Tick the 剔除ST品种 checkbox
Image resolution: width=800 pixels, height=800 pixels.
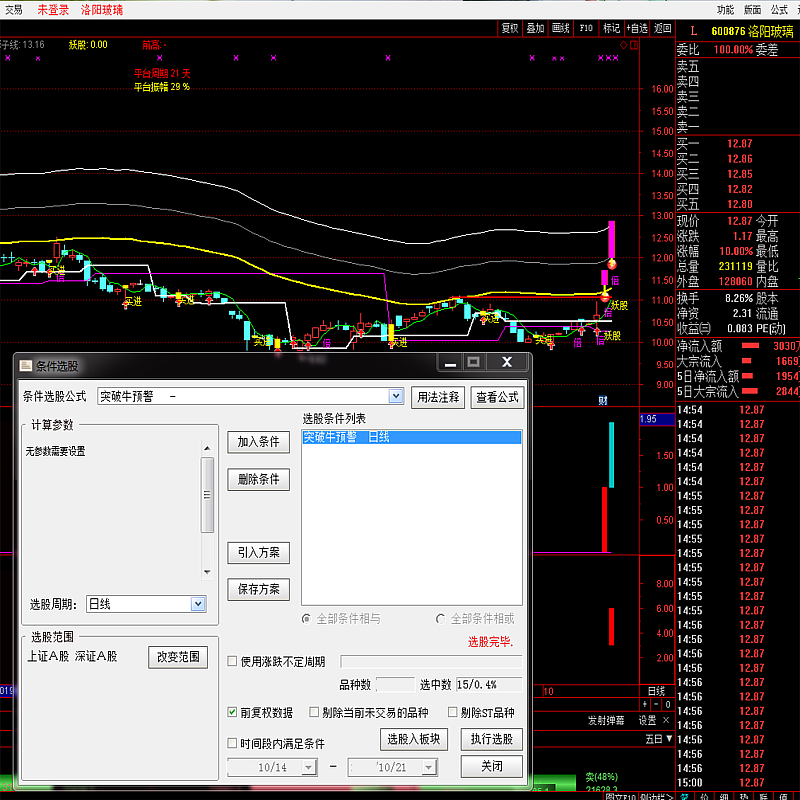point(453,713)
